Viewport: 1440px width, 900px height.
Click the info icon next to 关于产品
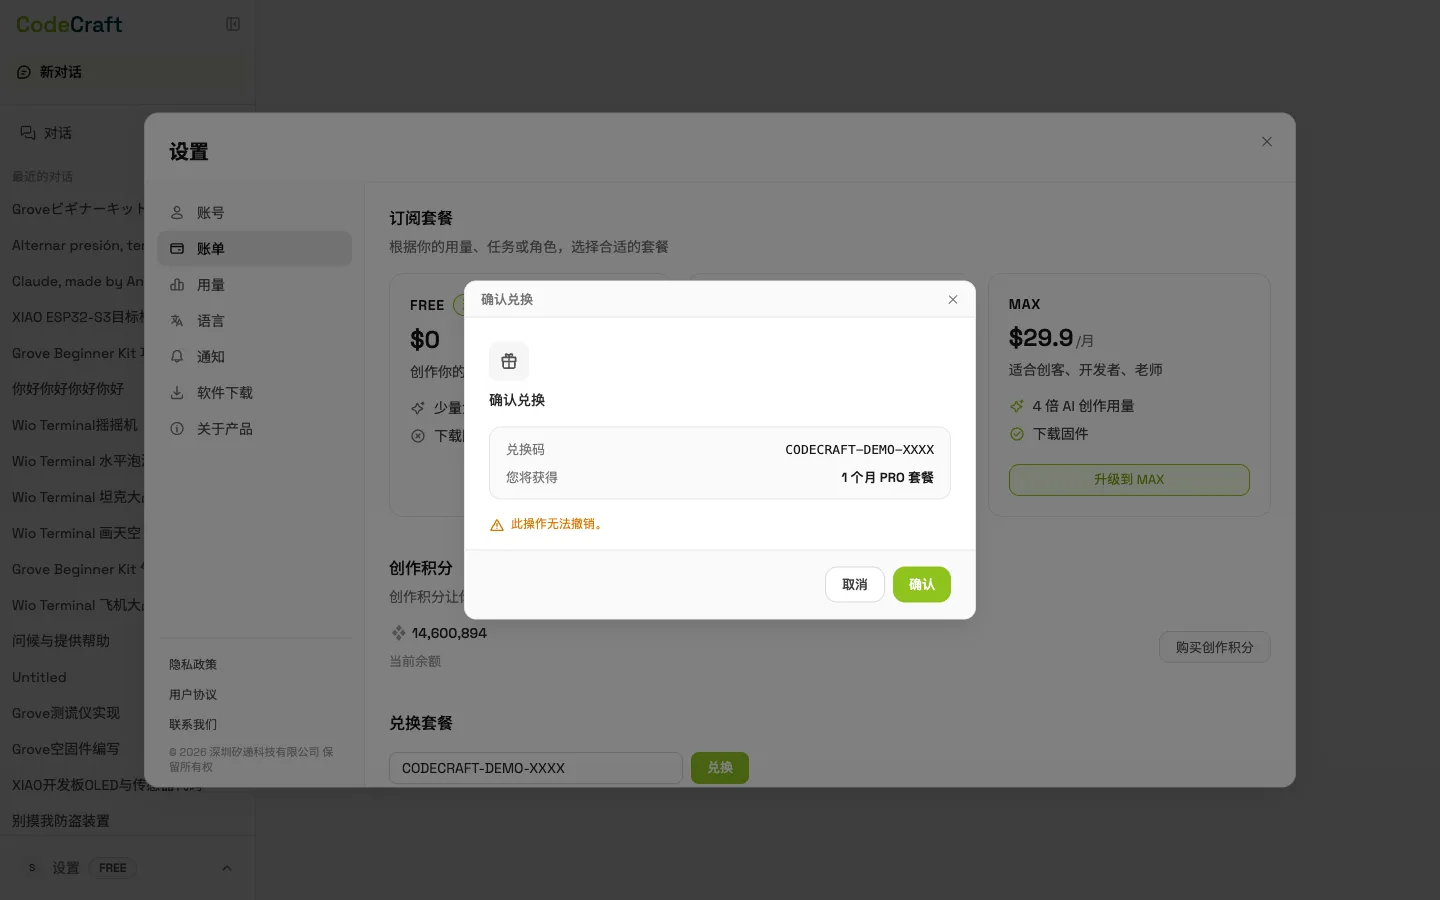[177, 429]
